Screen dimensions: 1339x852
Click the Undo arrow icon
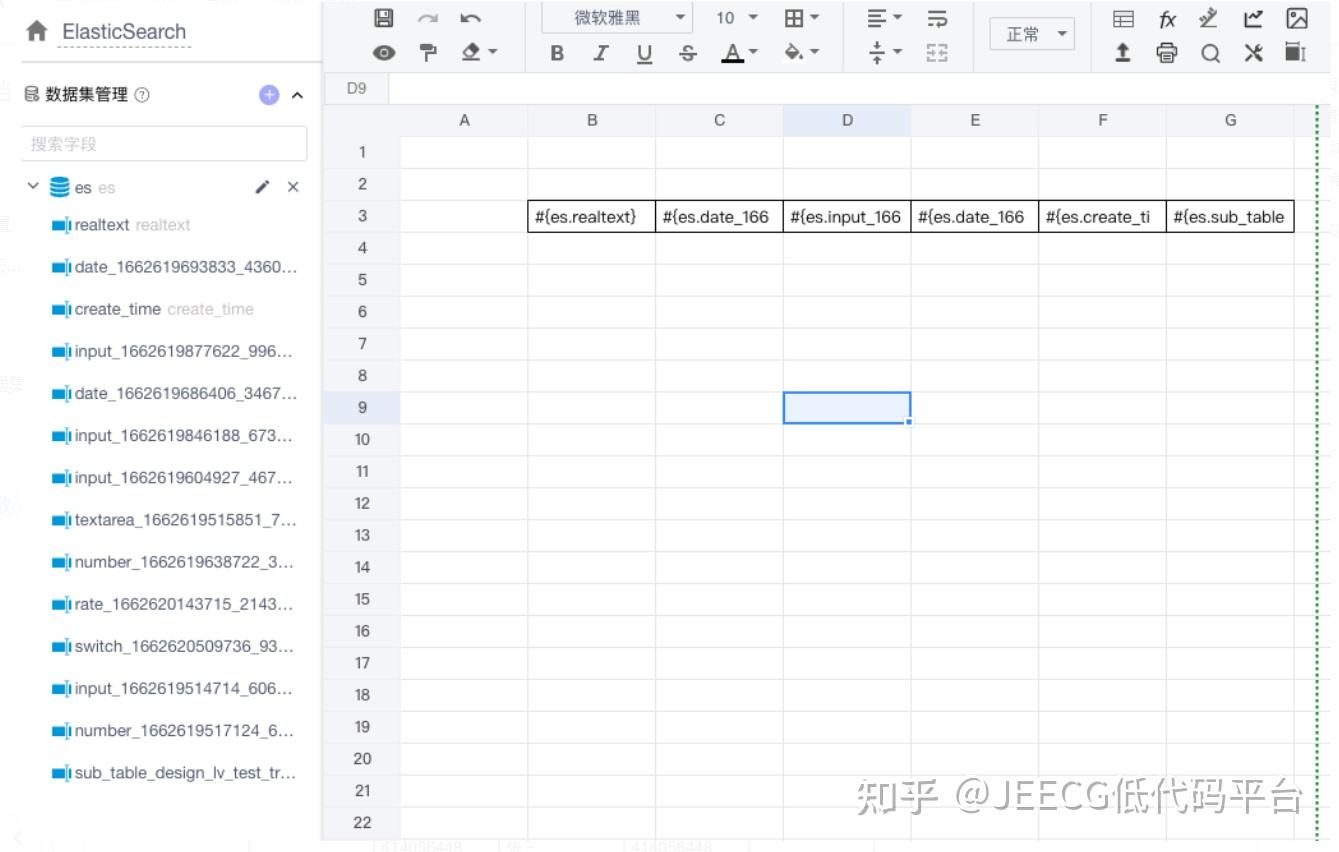(x=470, y=18)
